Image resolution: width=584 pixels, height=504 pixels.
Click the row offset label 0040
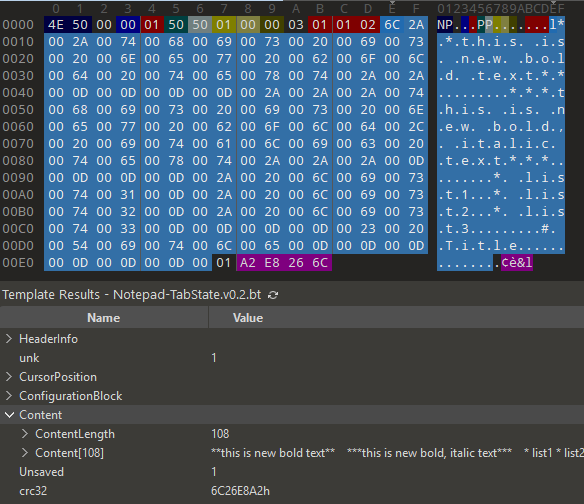click(x=18, y=93)
